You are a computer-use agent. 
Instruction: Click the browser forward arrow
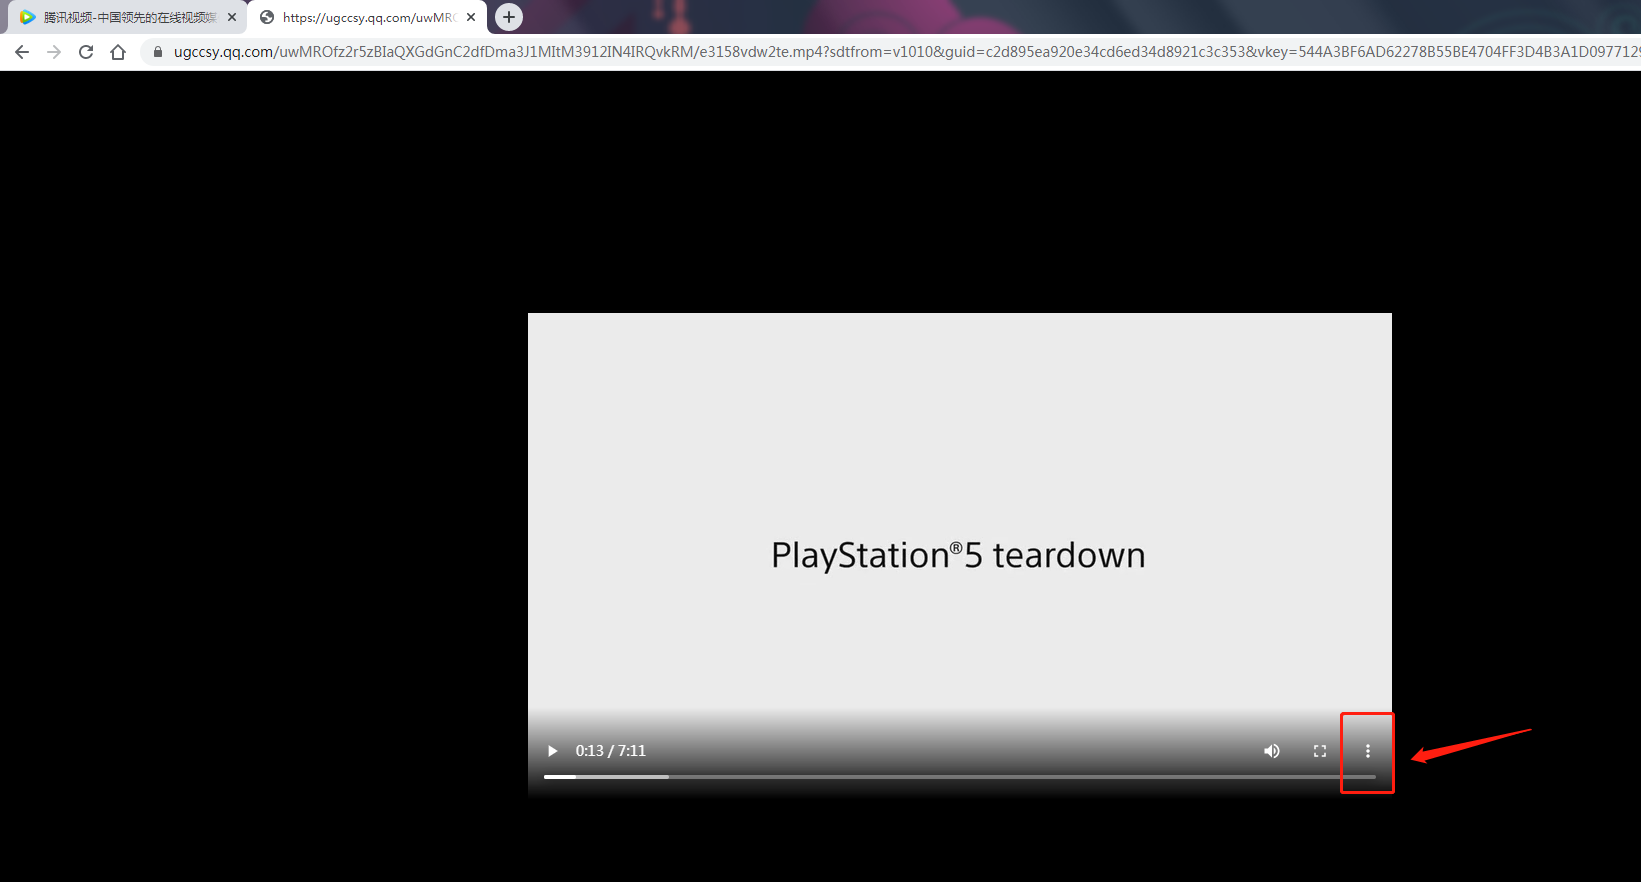tap(54, 52)
